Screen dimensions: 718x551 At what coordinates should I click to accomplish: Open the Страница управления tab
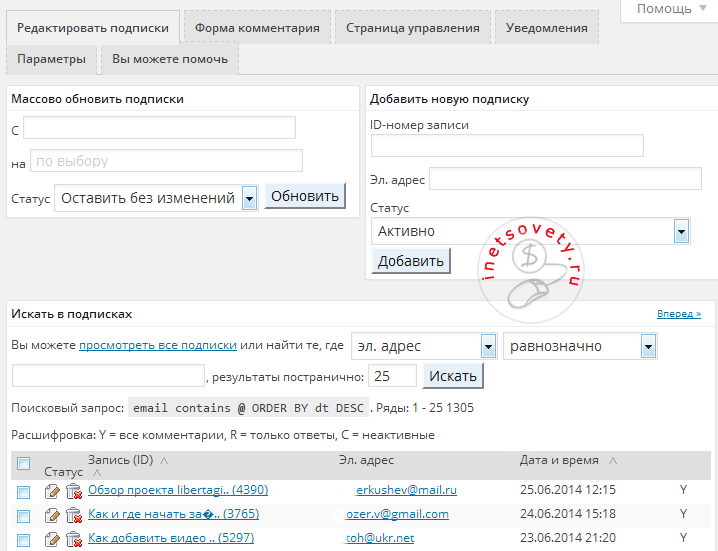[x=413, y=28]
